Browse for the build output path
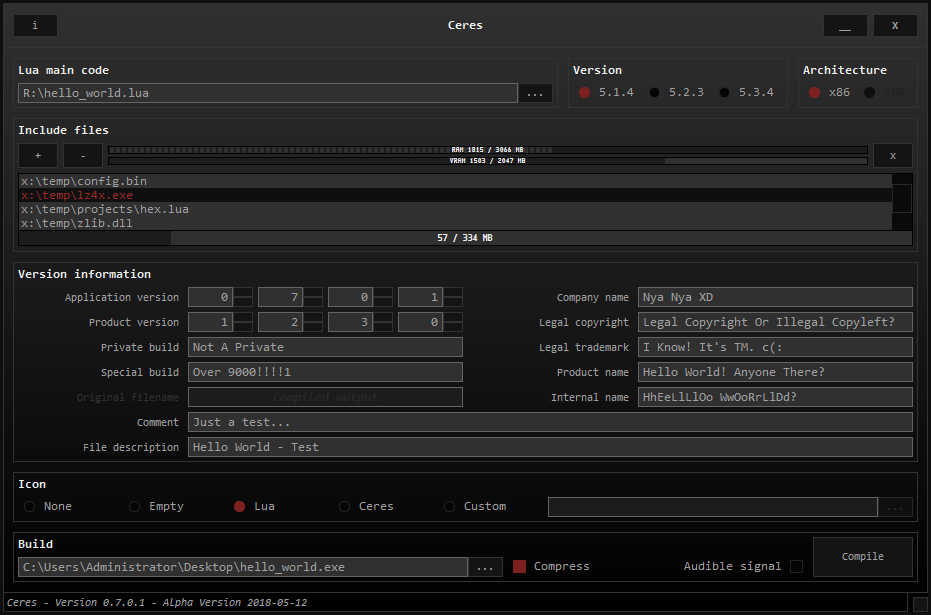Screen dimensions: 931x615 [x=484, y=567]
